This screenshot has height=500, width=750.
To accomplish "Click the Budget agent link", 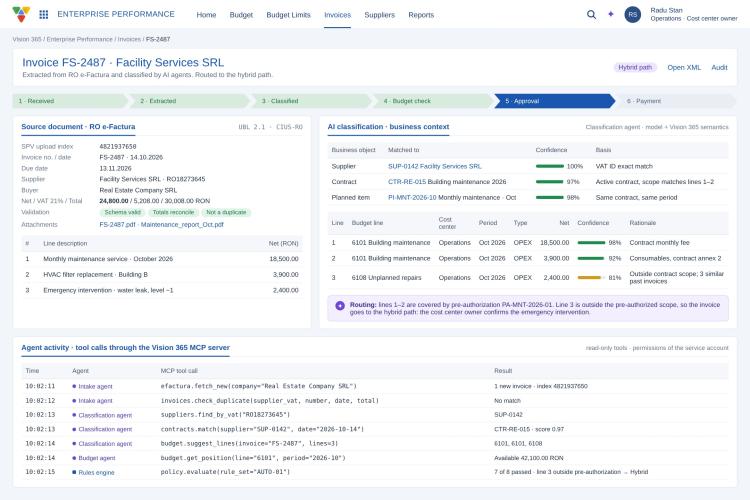I will coord(97,458).
